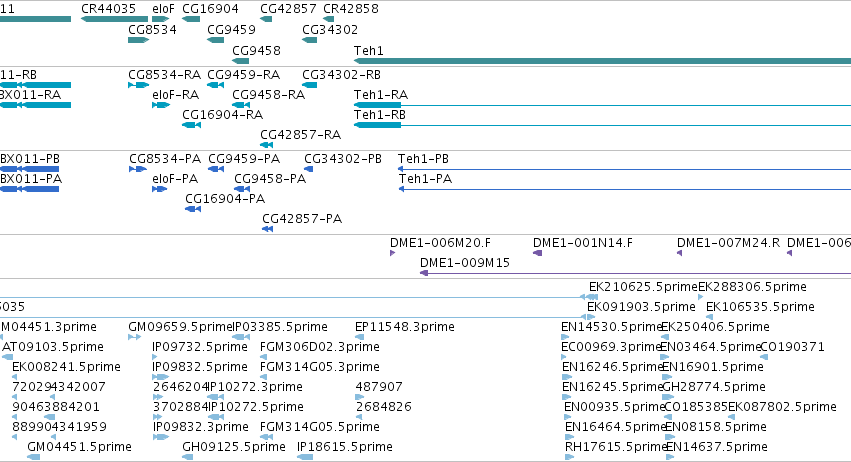Click EST IP09832.3prime

coord(201,427)
